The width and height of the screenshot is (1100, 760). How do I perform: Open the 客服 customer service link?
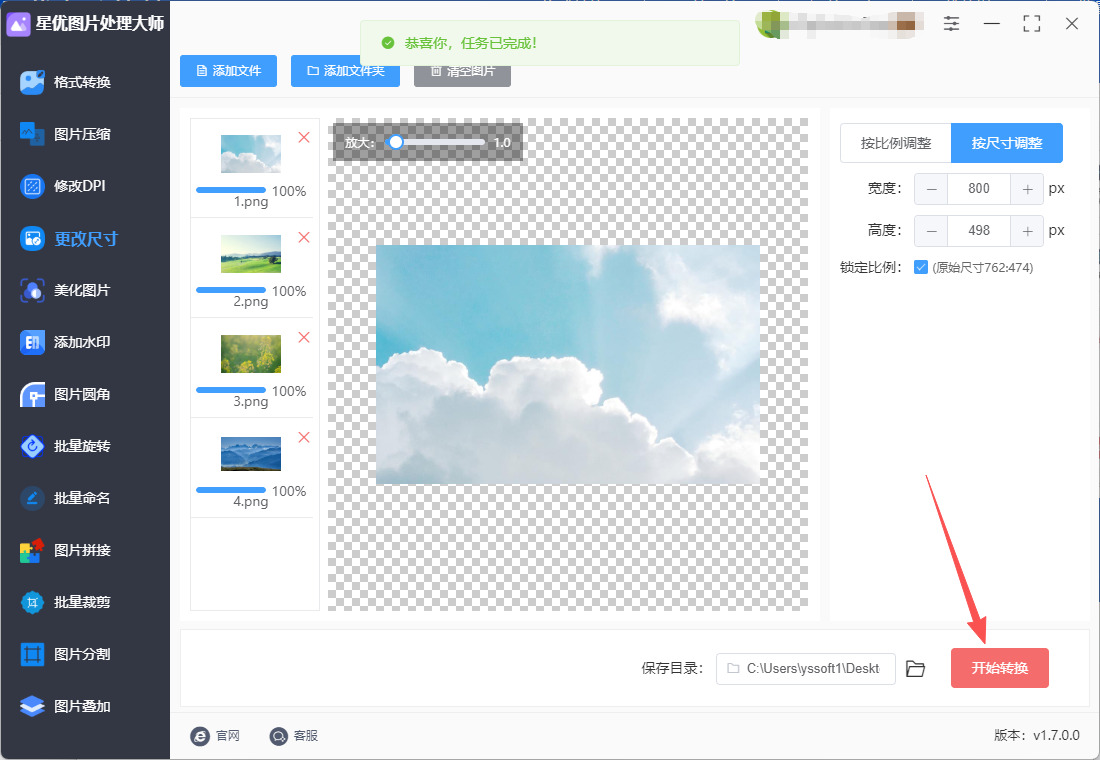[x=294, y=735]
